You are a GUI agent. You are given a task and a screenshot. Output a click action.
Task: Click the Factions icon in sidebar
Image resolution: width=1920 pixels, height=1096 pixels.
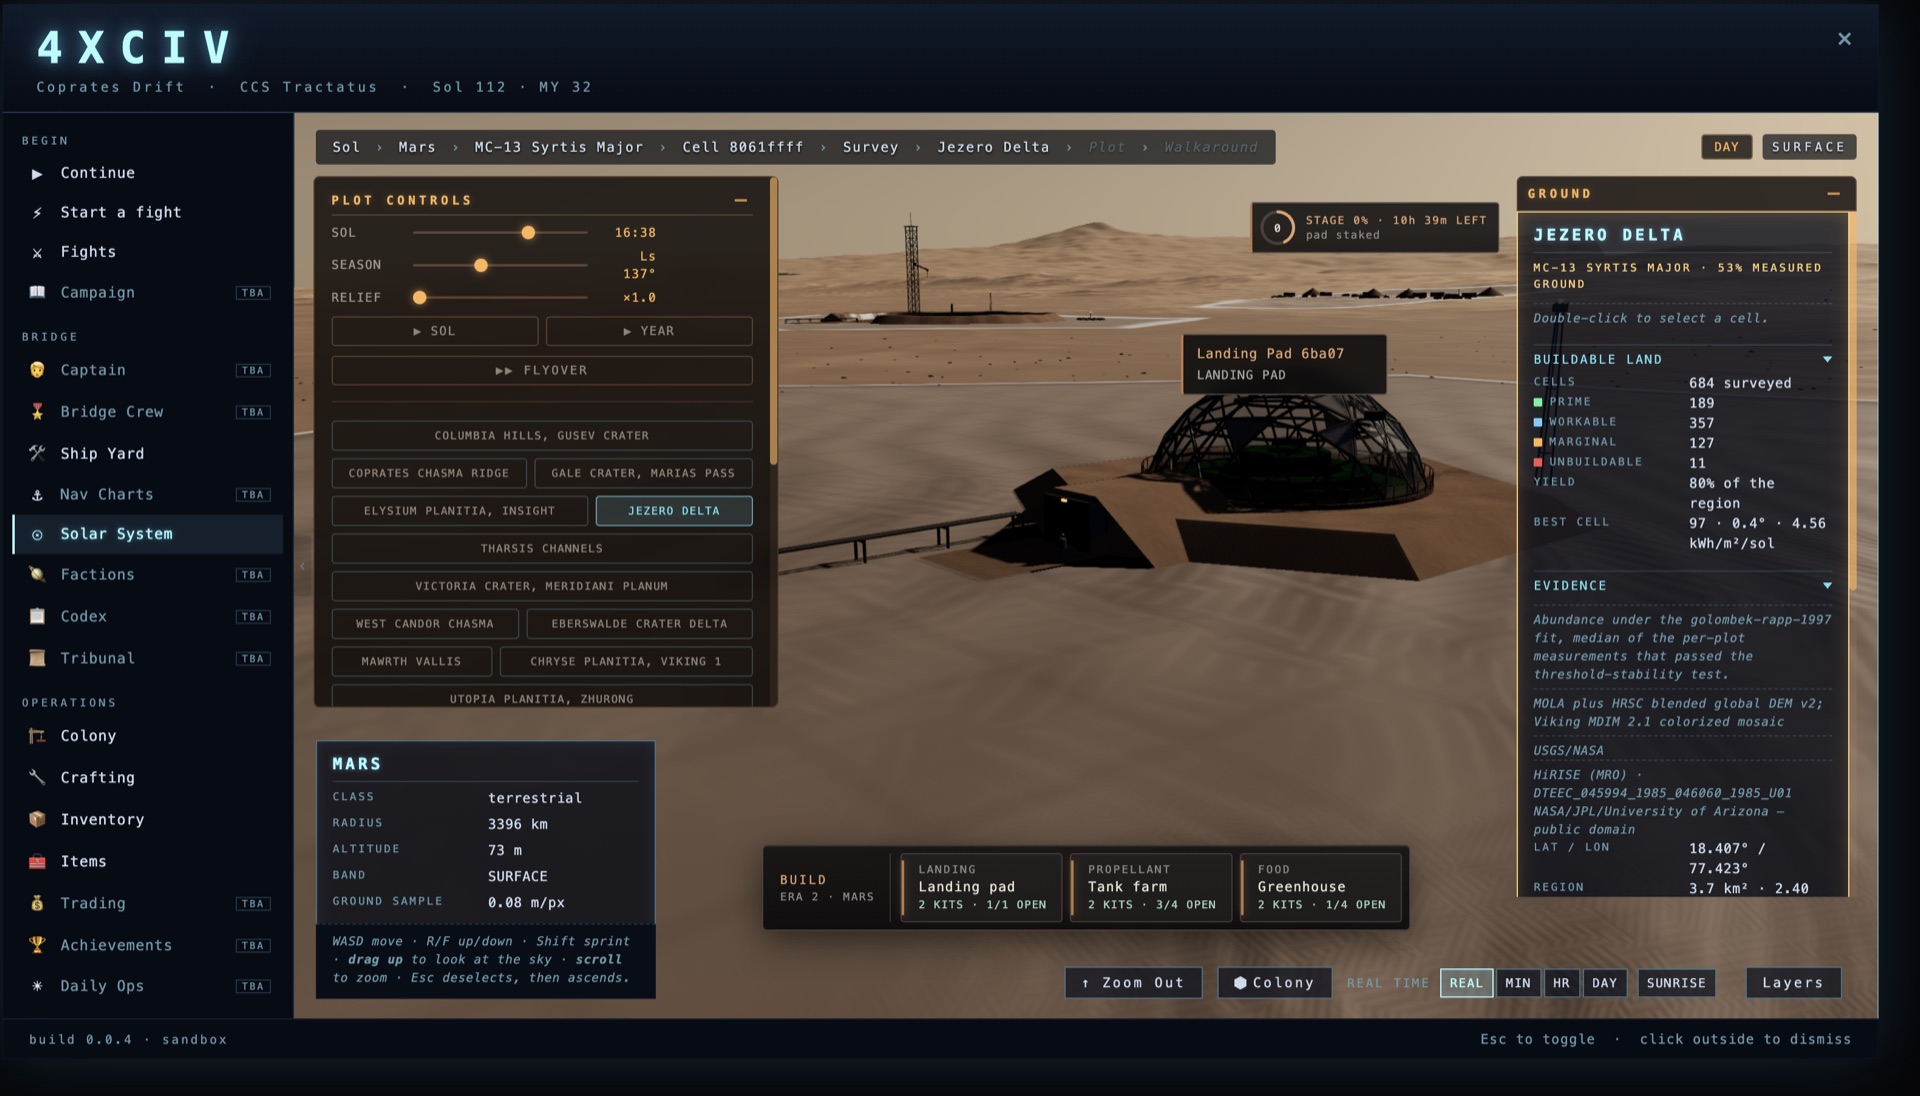[37, 574]
